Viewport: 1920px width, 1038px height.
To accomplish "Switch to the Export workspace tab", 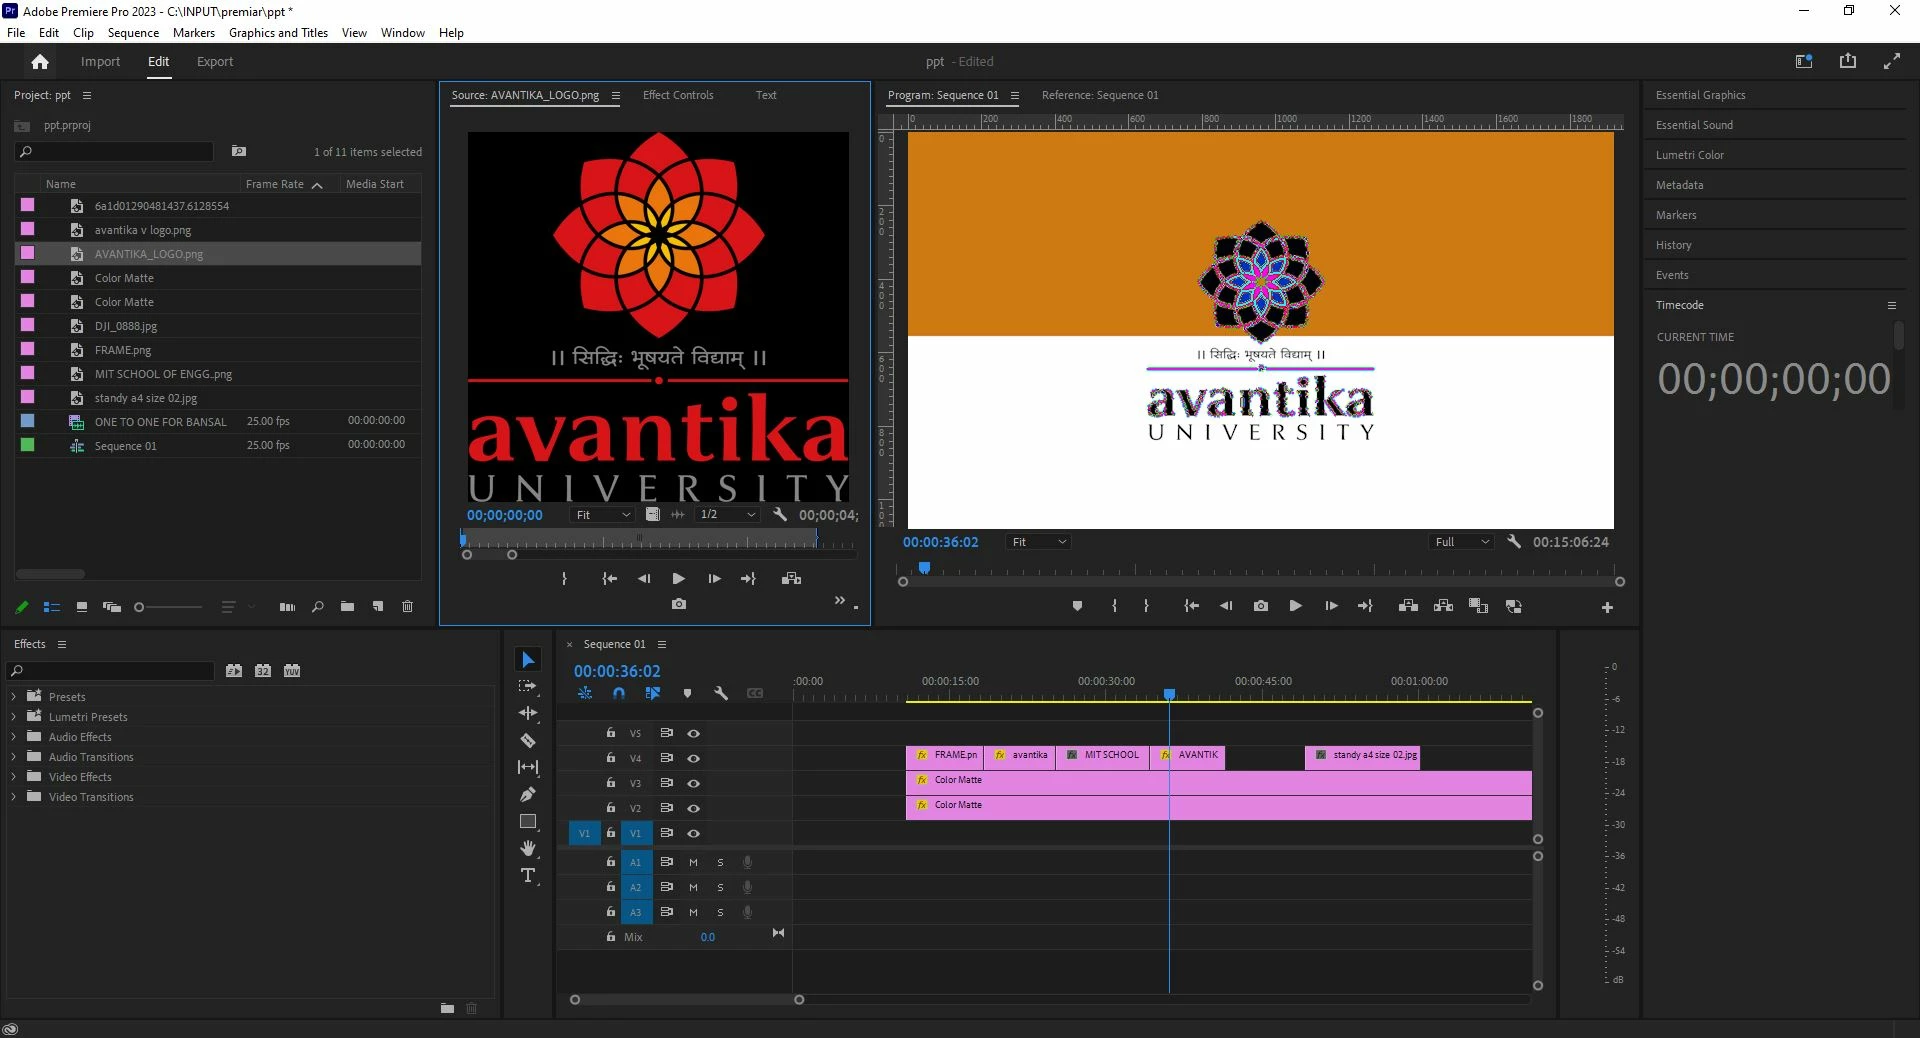I will coord(215,62).
